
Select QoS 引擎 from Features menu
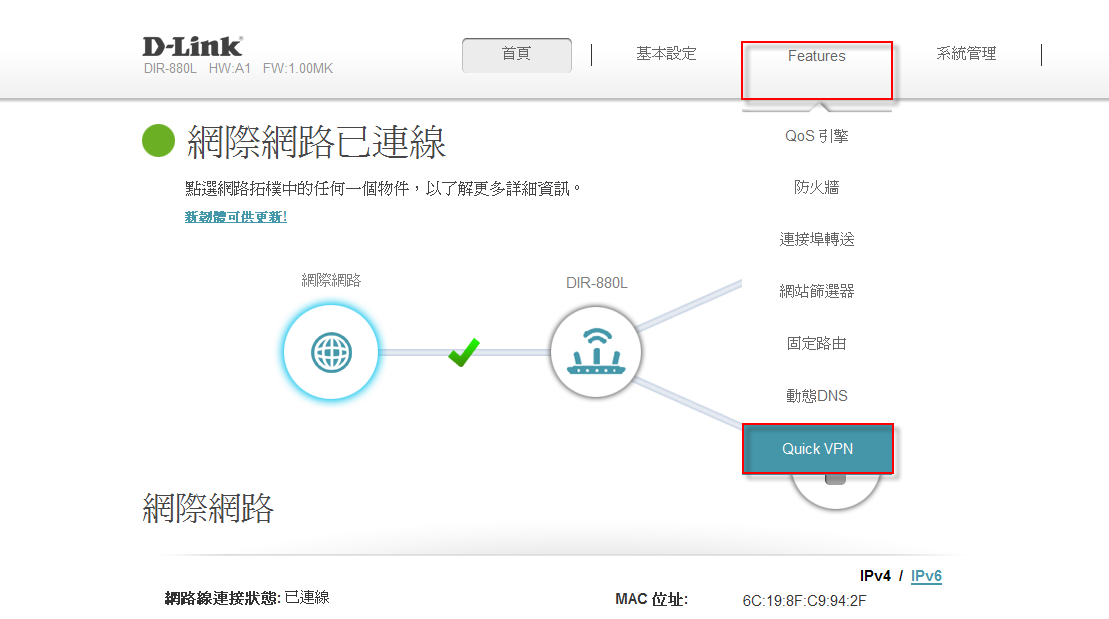coord(816,136)
